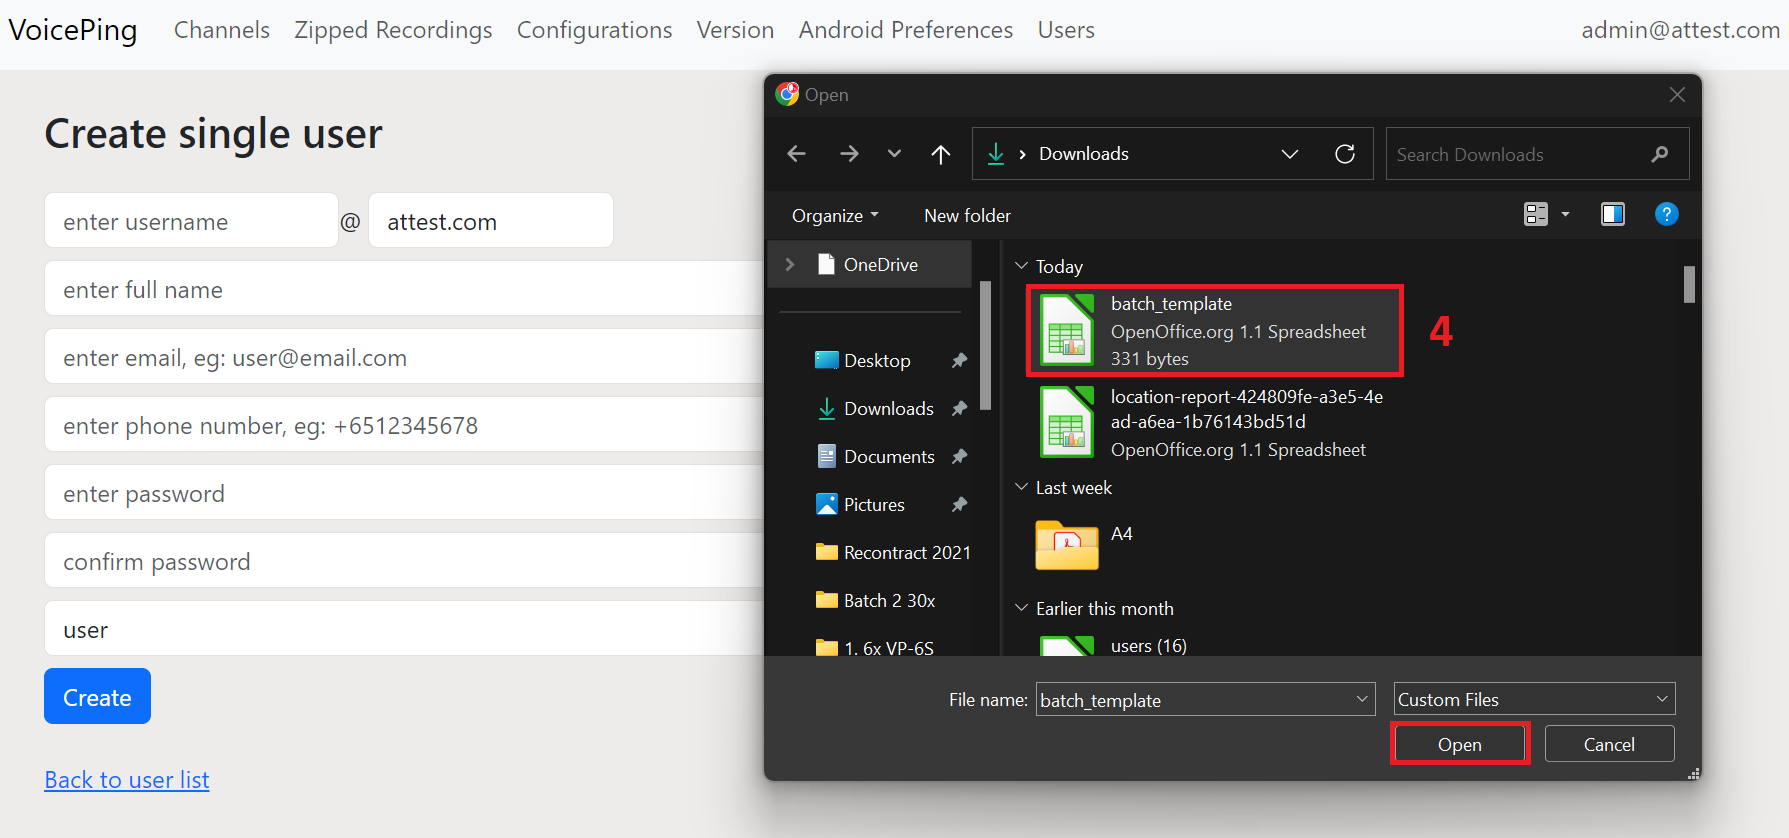Image resolution: width=1789 pixels, height=838 pixels.
Task: Click the Forward arrow in Open dialog
Action: pyautogui.click(x=849, y=154)
